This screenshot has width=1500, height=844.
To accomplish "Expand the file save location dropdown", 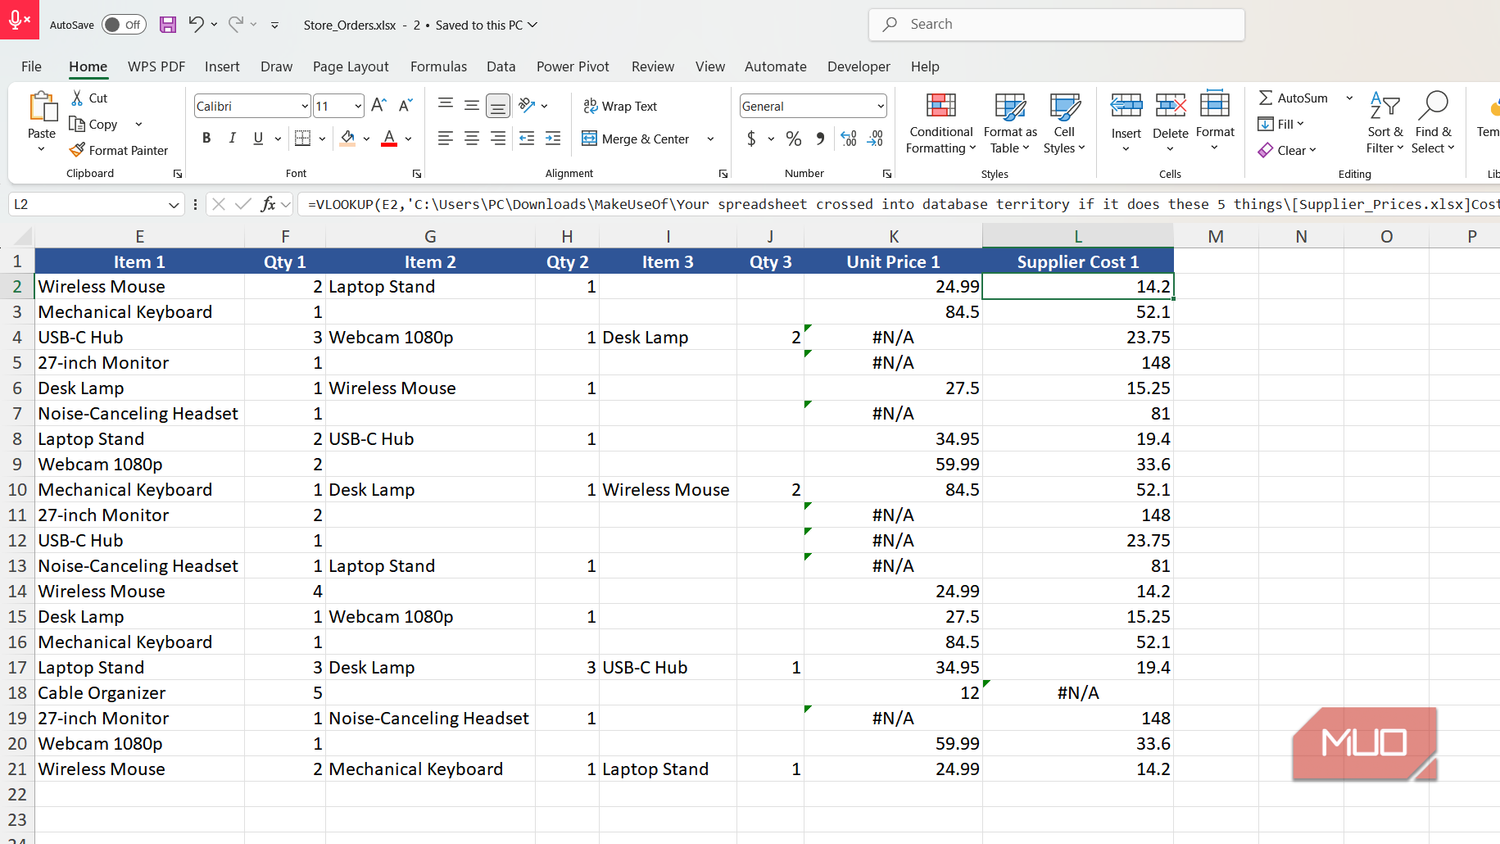I will [532, 25].
